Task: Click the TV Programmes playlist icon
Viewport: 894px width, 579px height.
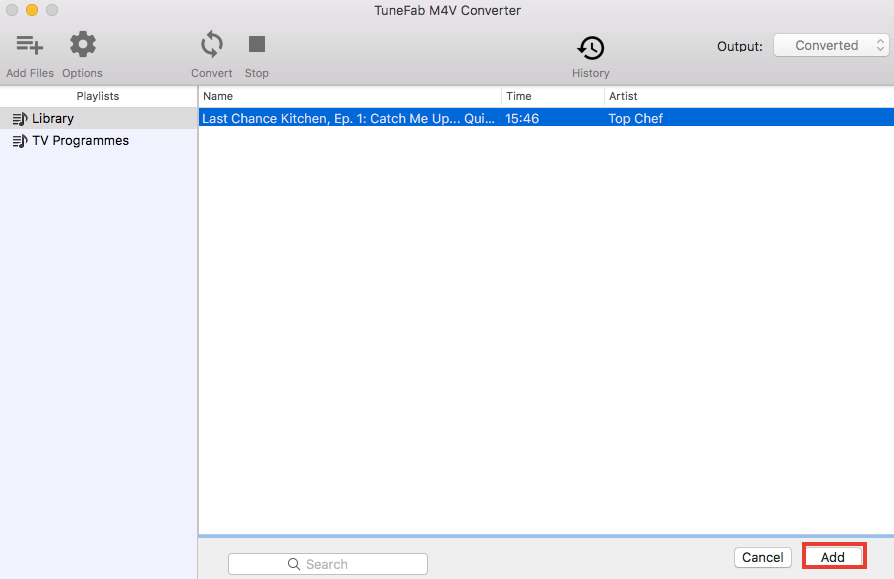Action: click(x=20, y=141)
